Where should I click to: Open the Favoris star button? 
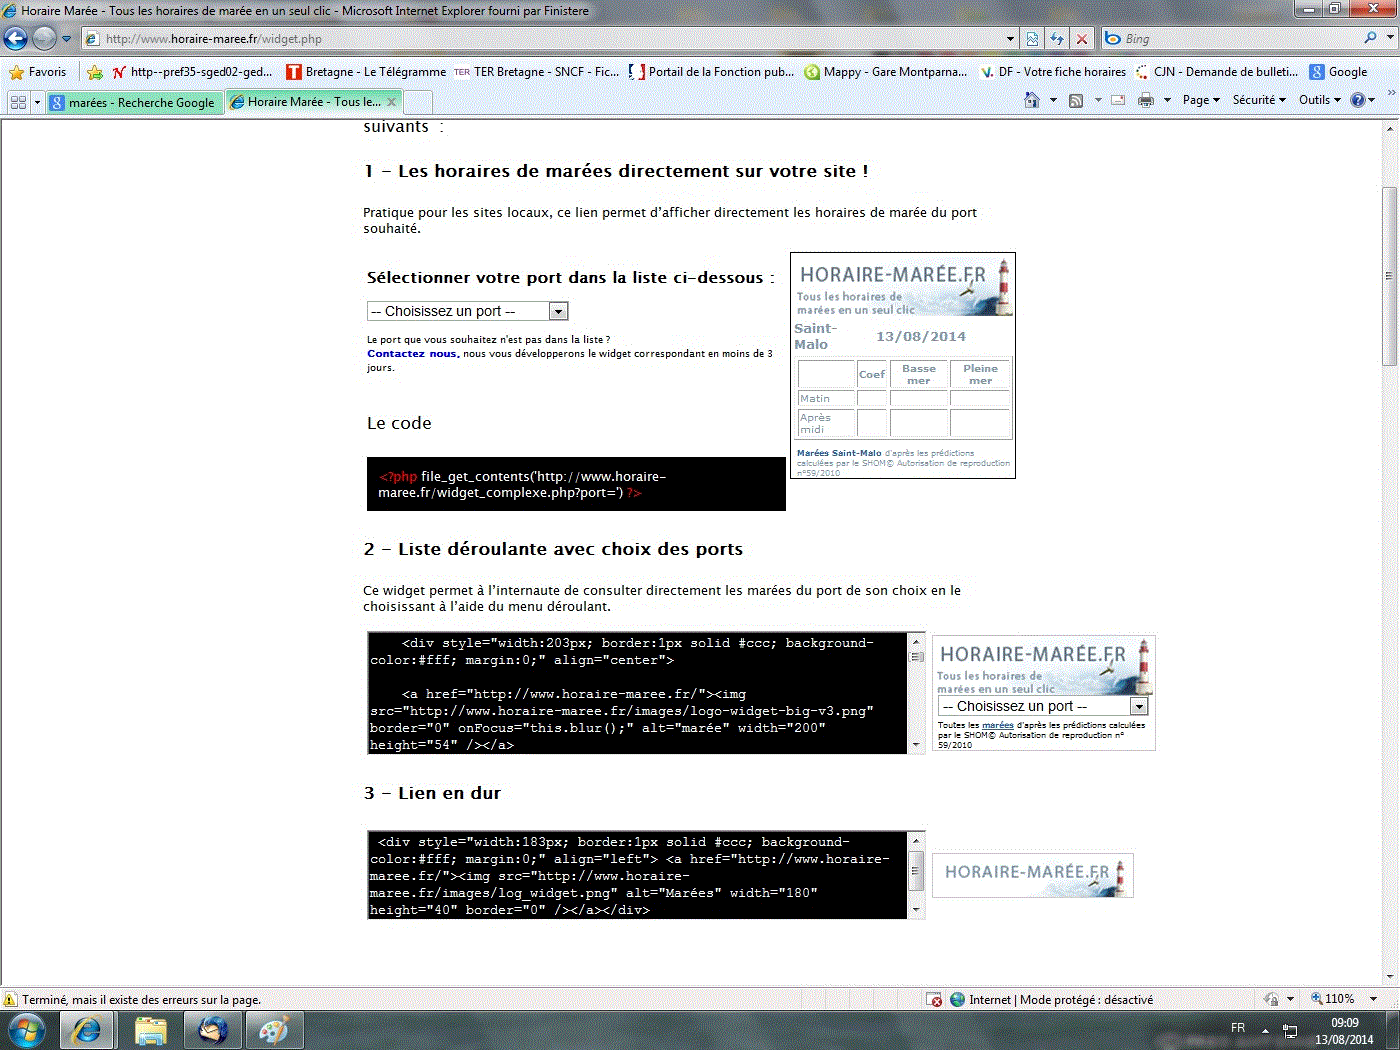pos(37,72)
